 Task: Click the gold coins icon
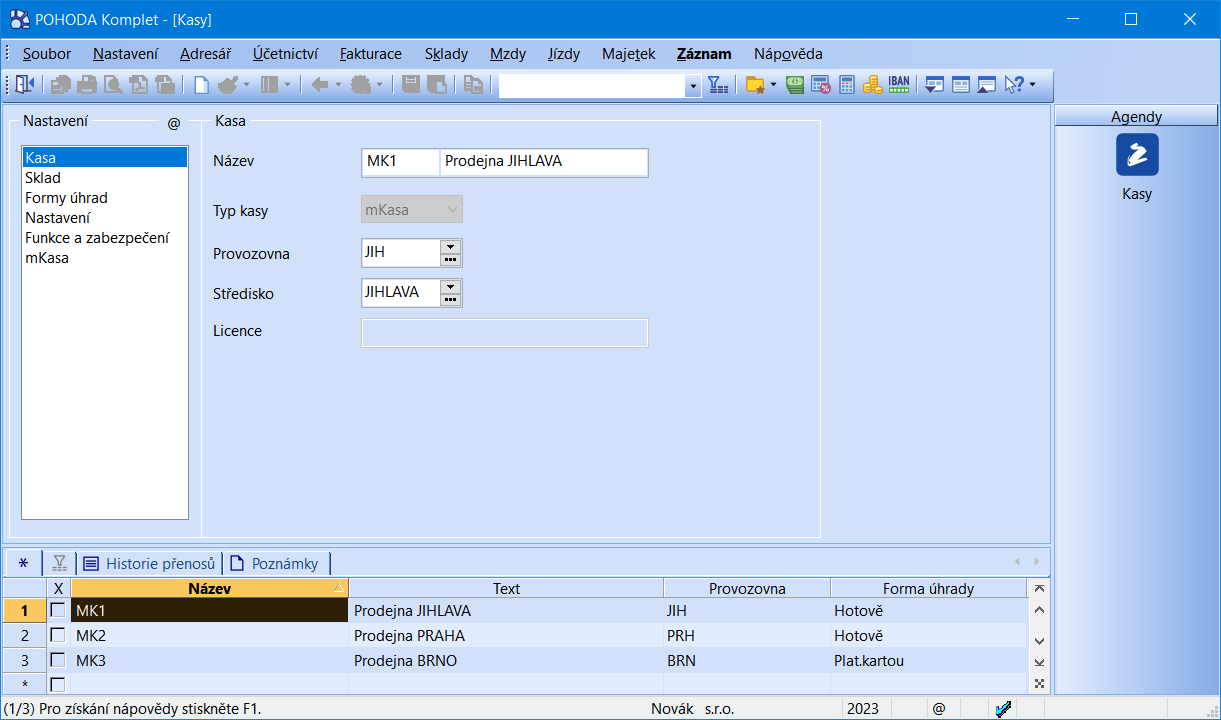[872, 85]
